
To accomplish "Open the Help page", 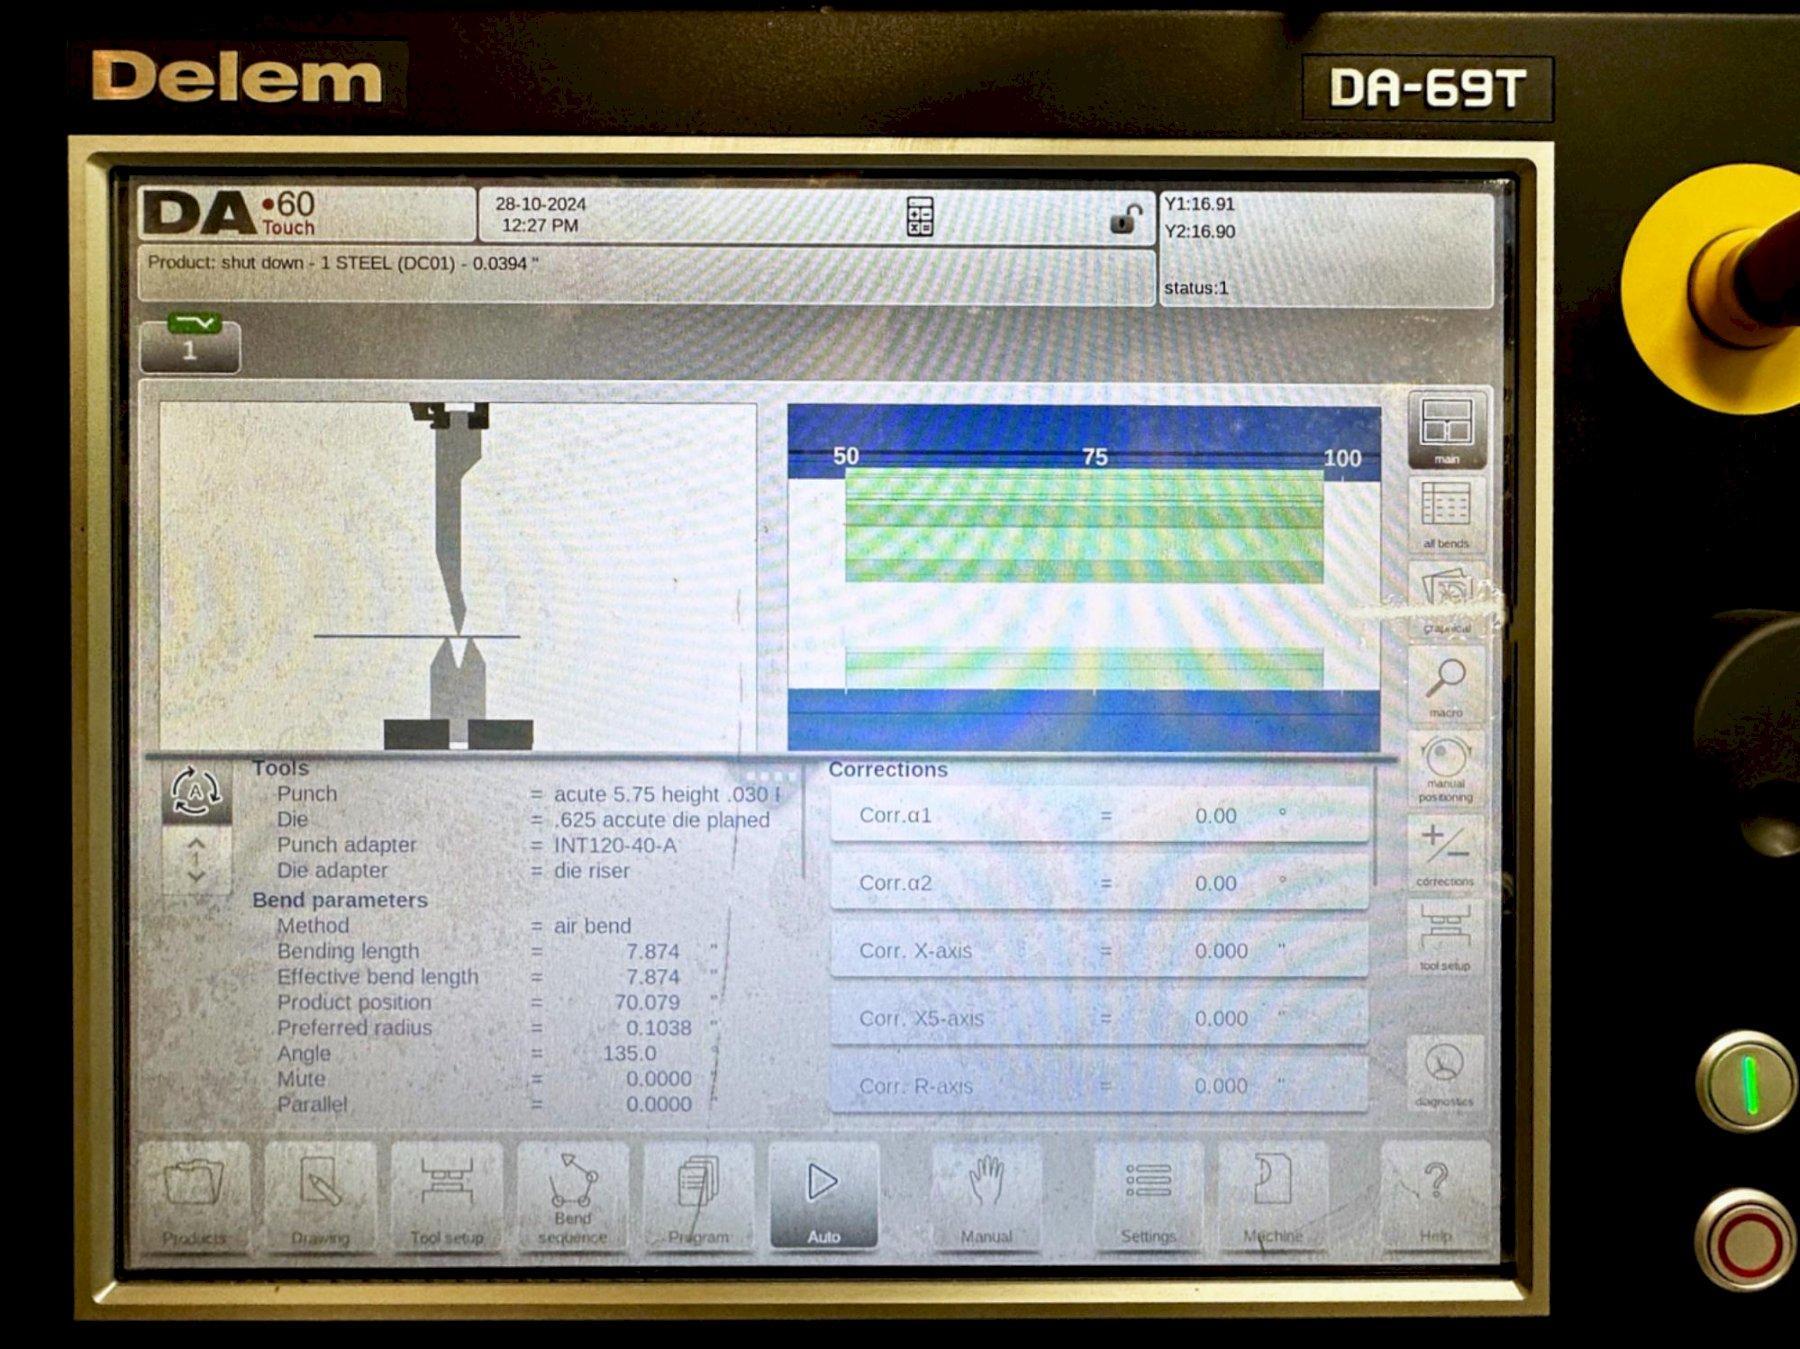I will (1436, 1198).
